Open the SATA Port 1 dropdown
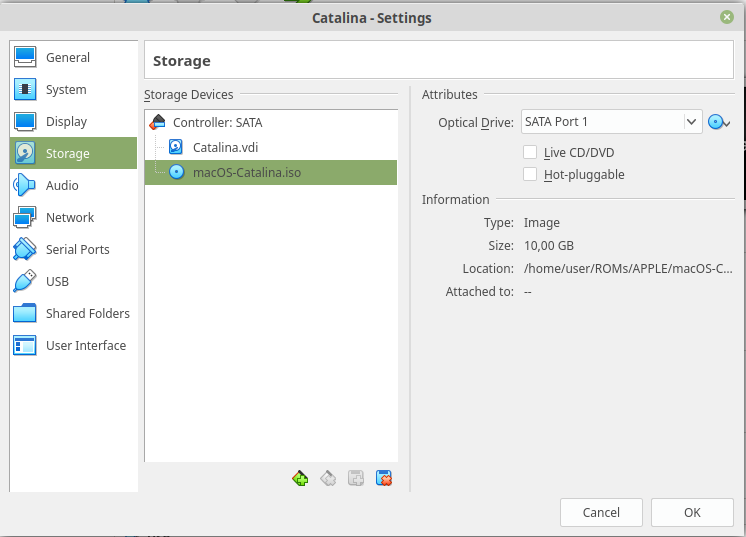Image resolution: width=746 pixels, height=537 pixels. (612, 122)
